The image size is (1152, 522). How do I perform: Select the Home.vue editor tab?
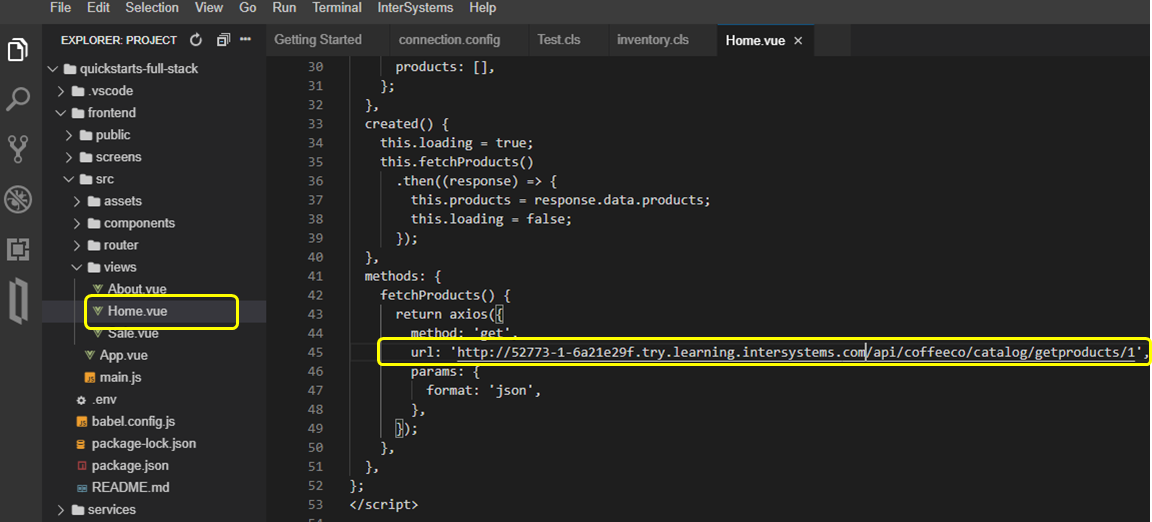point(755,40)
